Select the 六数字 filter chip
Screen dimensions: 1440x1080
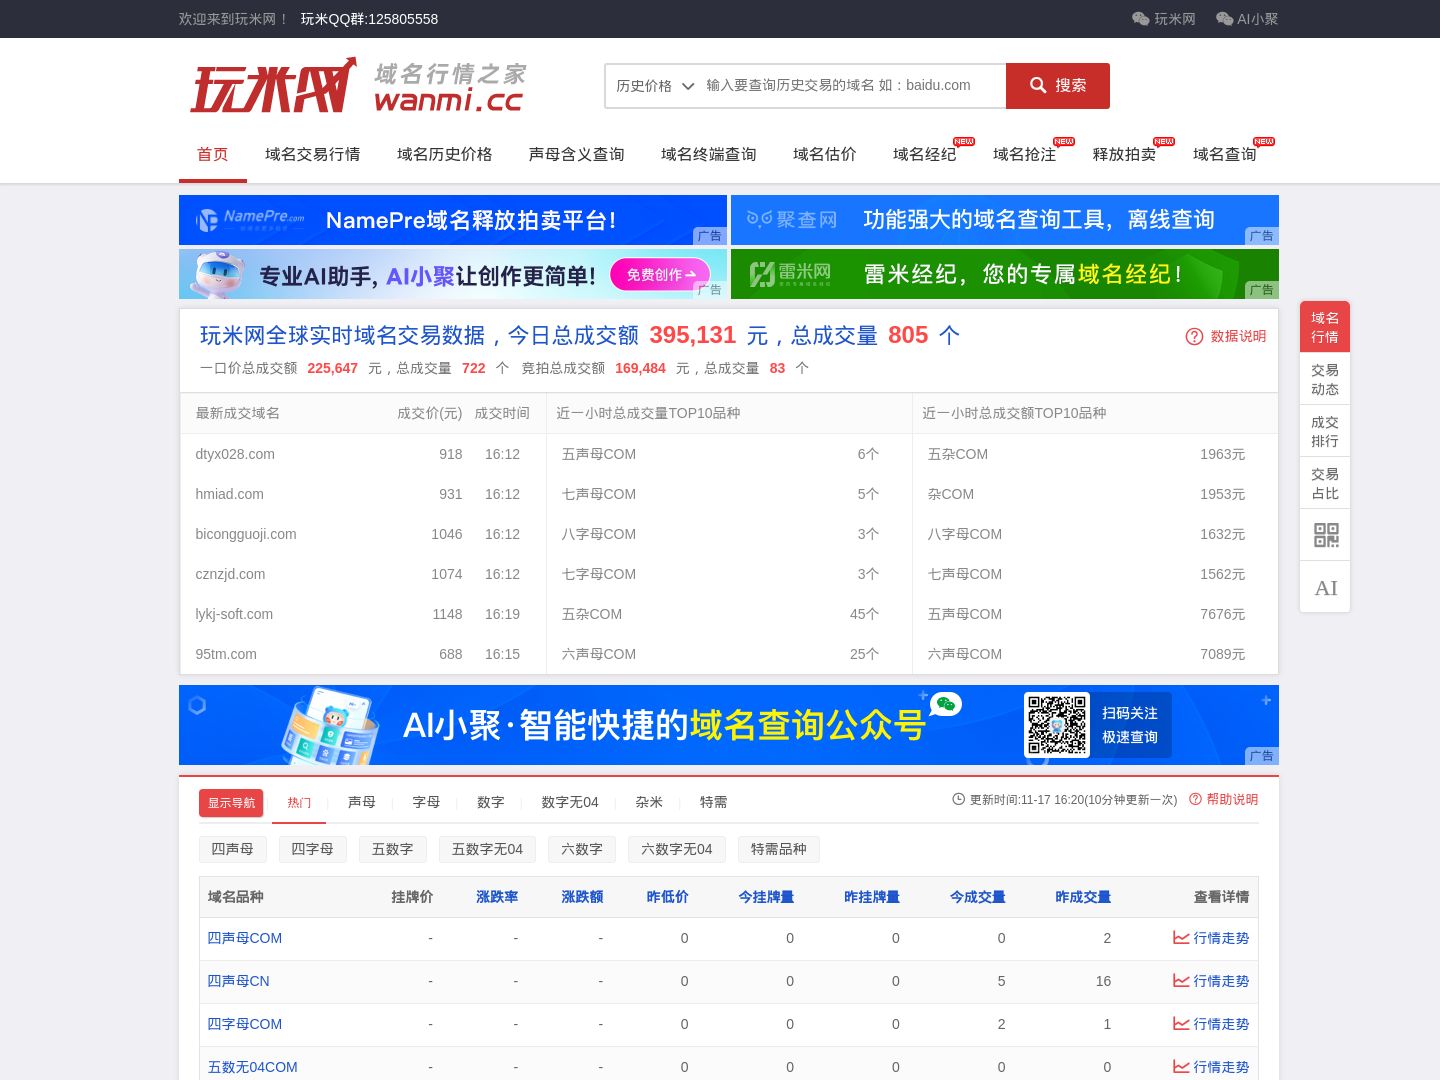pos(583,849)
